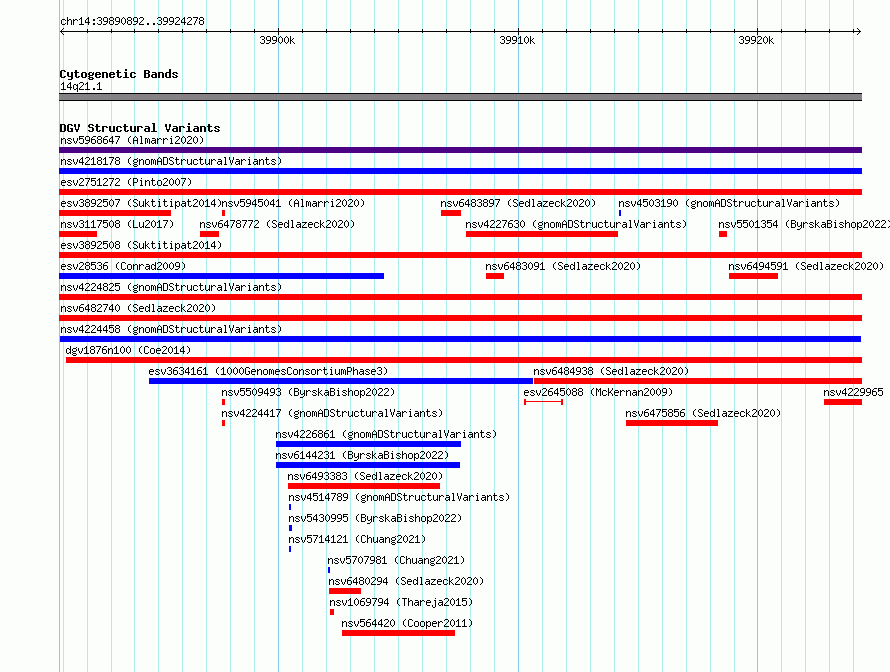The width and height of the screenshot is (890, 672).
Task: Select the blue nsv6144231 variant bar
Action: point(368,465)
